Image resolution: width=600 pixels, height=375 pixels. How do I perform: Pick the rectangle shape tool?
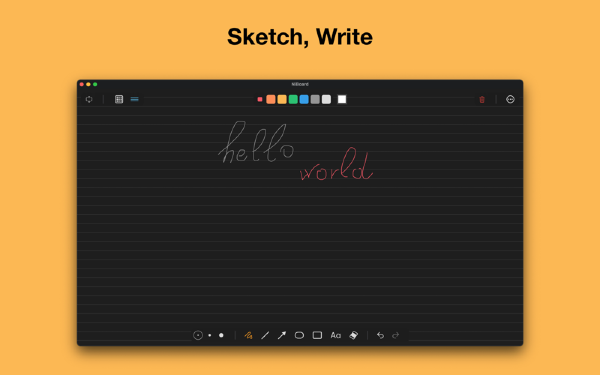pos(317,335)
